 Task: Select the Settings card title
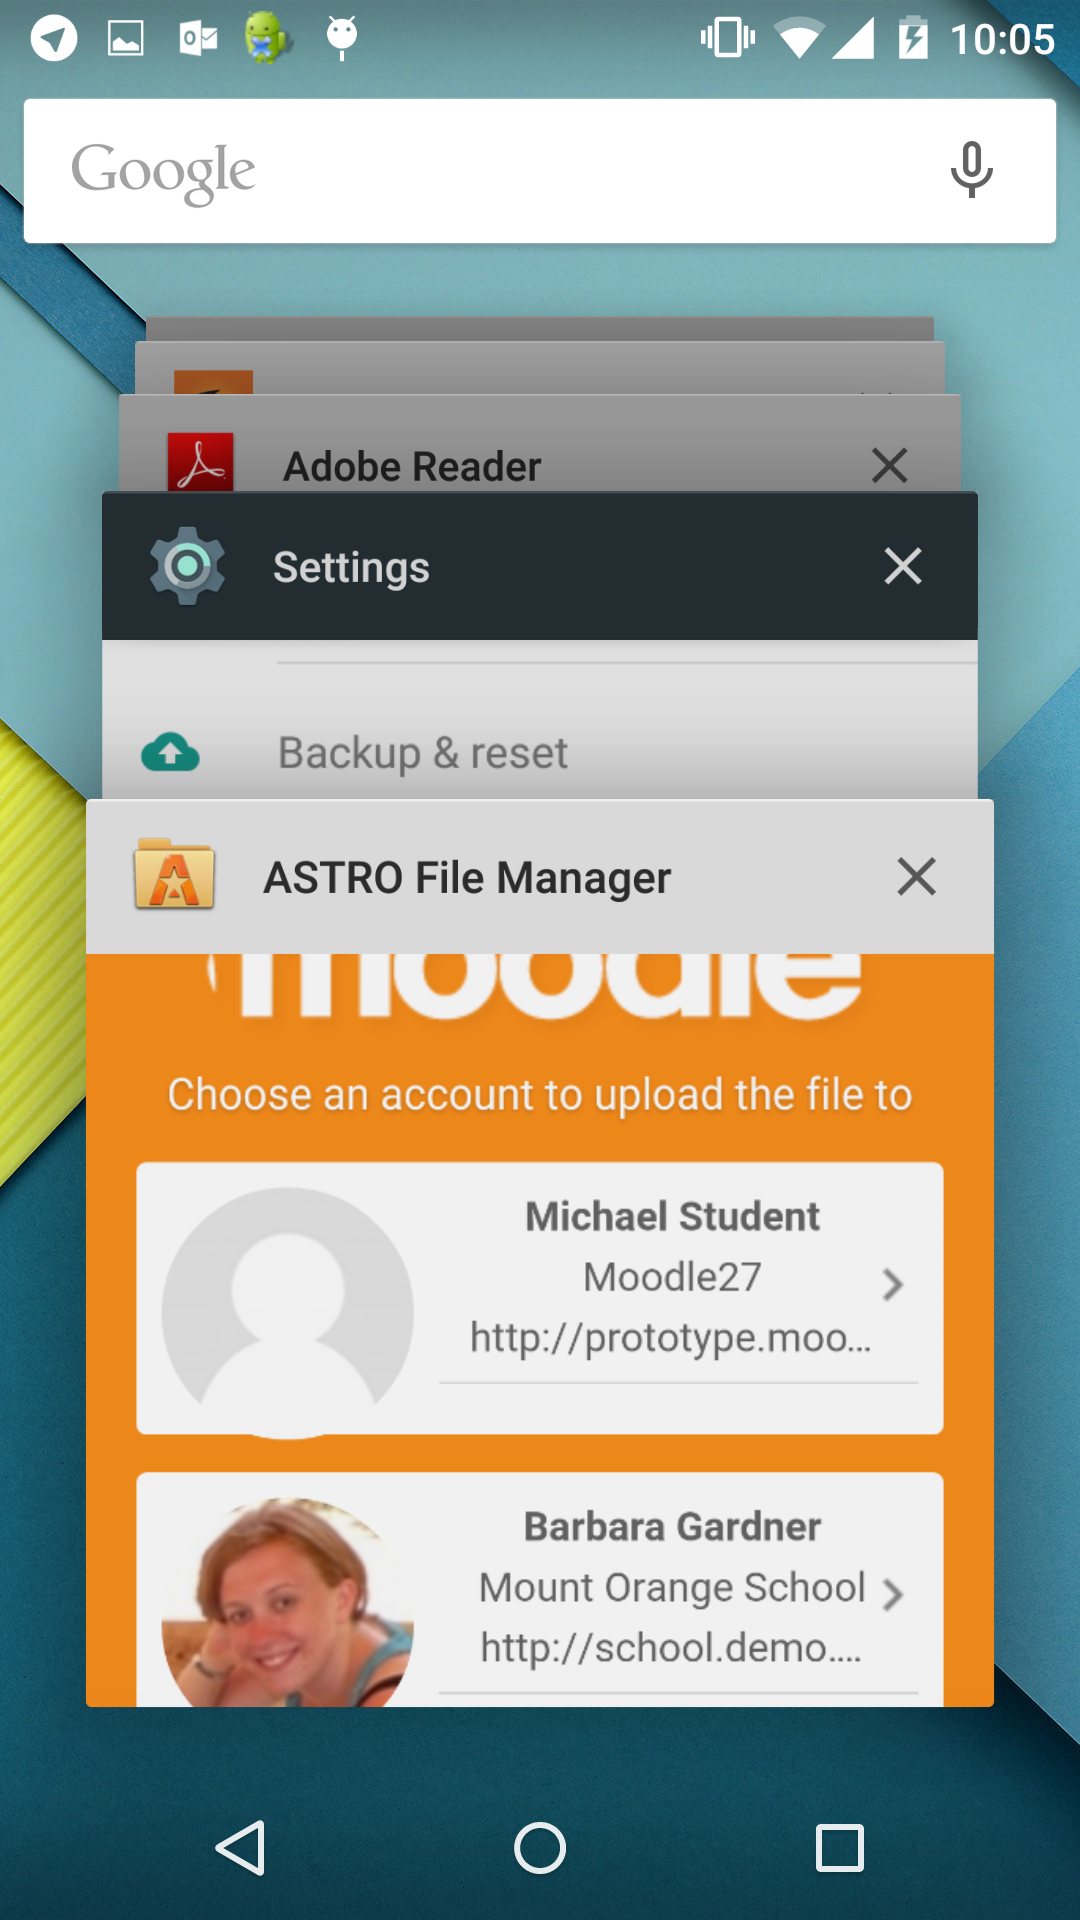351,567
